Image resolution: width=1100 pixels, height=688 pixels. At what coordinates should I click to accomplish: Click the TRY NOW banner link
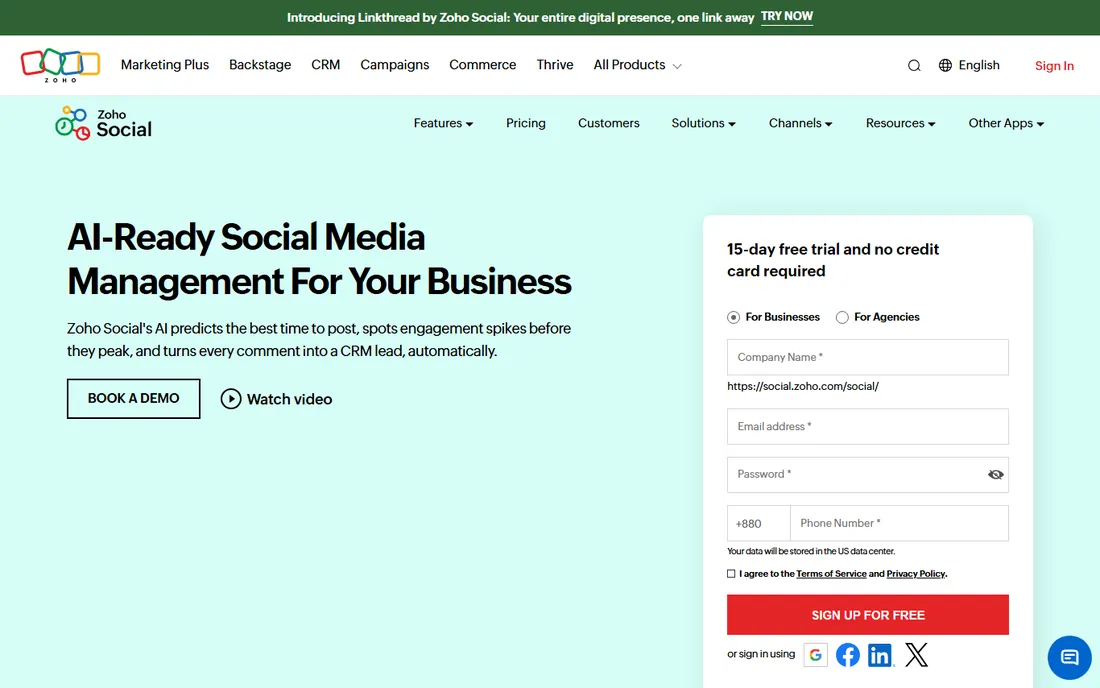coord(786,17)
